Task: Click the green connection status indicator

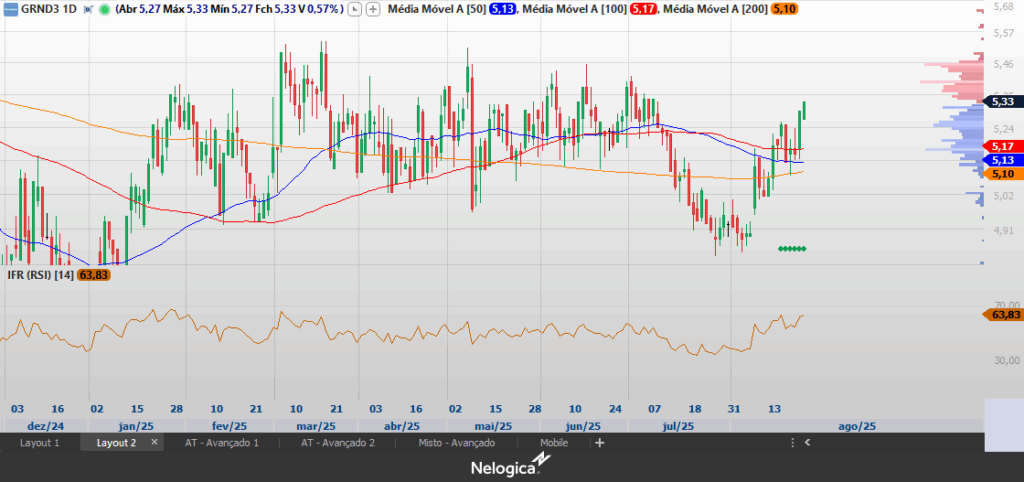Action: pos(103,10)
